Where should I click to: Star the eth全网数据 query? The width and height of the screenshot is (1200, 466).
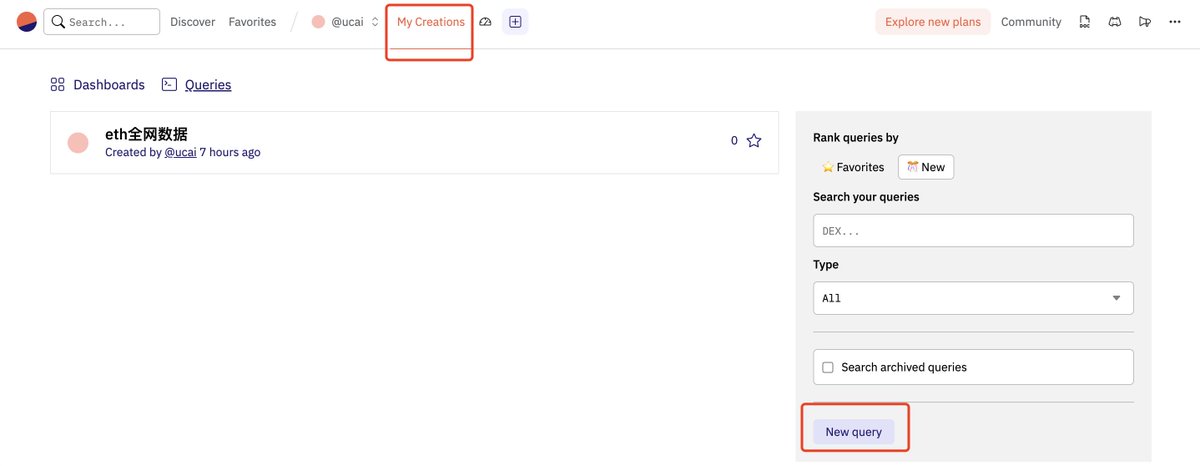click(x=754, y=141)
